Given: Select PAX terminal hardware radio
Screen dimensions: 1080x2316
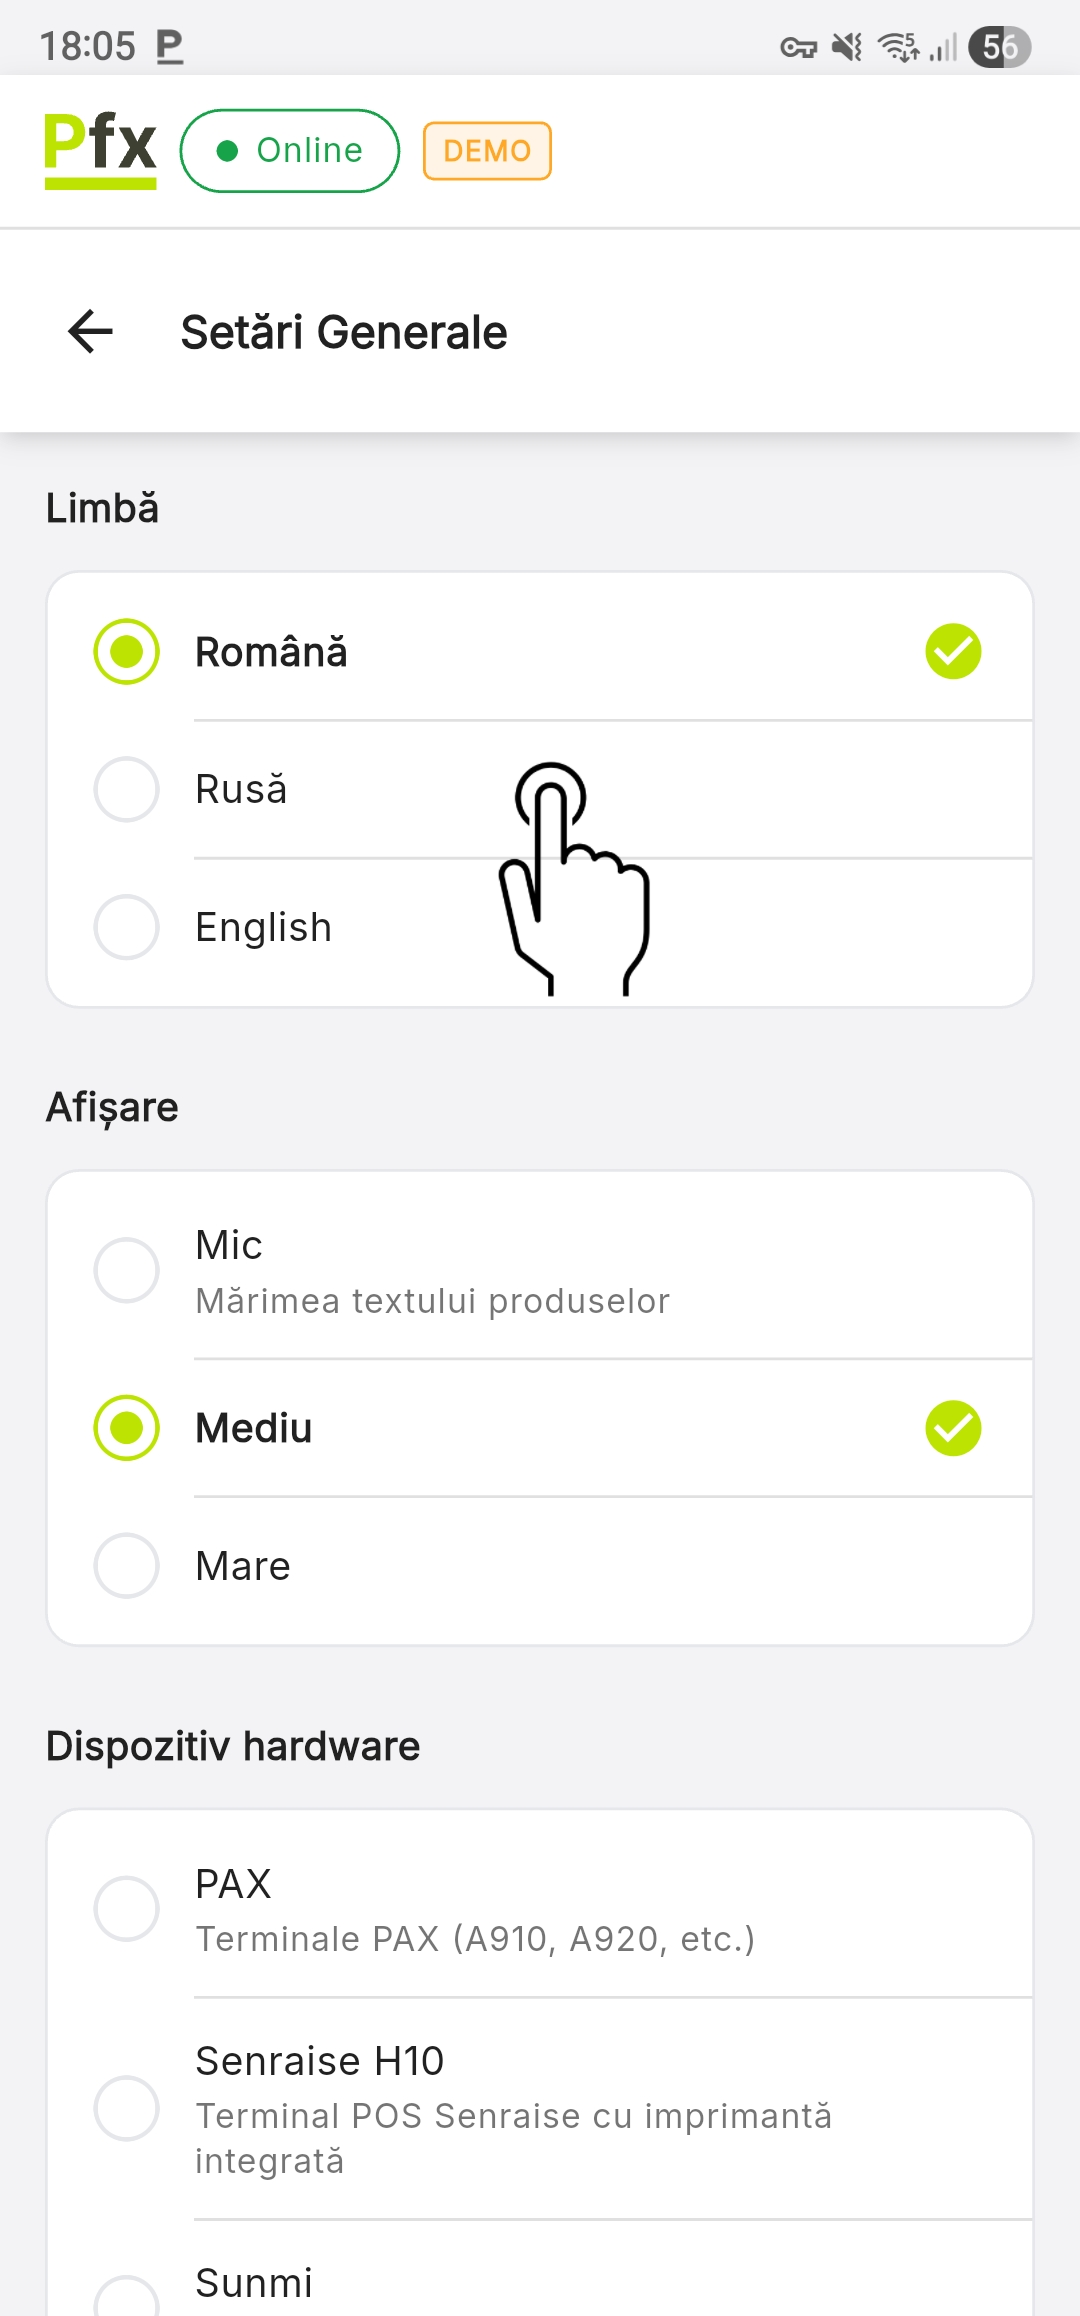Looking at the screenshot, I should tap(127, 1909).
